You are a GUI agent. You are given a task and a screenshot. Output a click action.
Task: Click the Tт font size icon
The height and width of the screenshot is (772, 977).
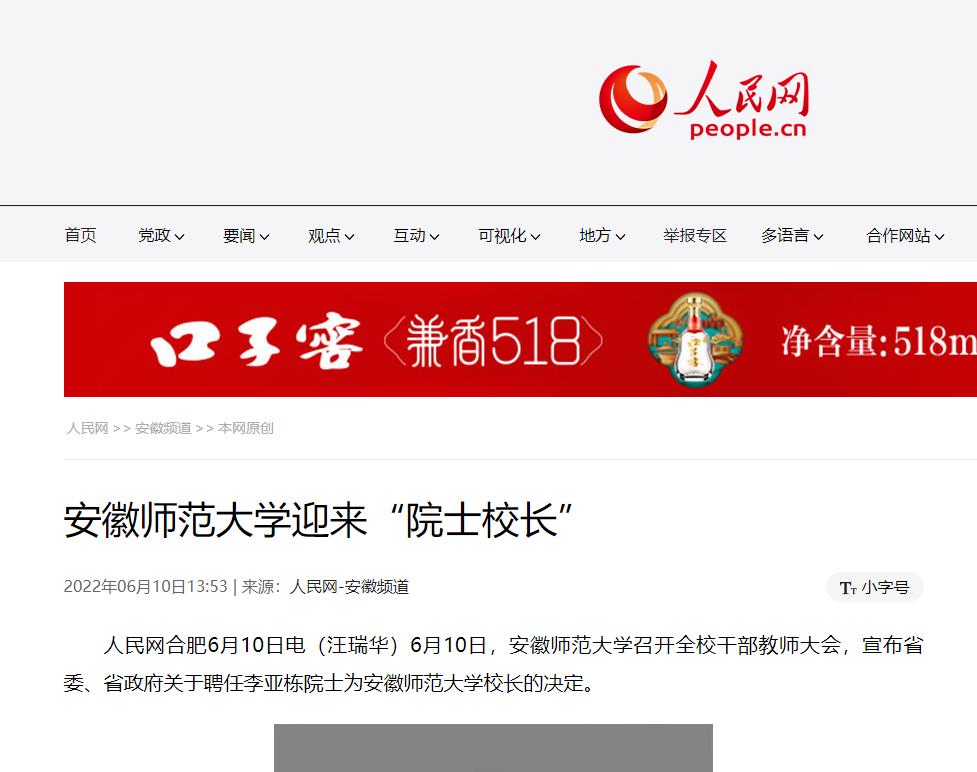point(848,588)
